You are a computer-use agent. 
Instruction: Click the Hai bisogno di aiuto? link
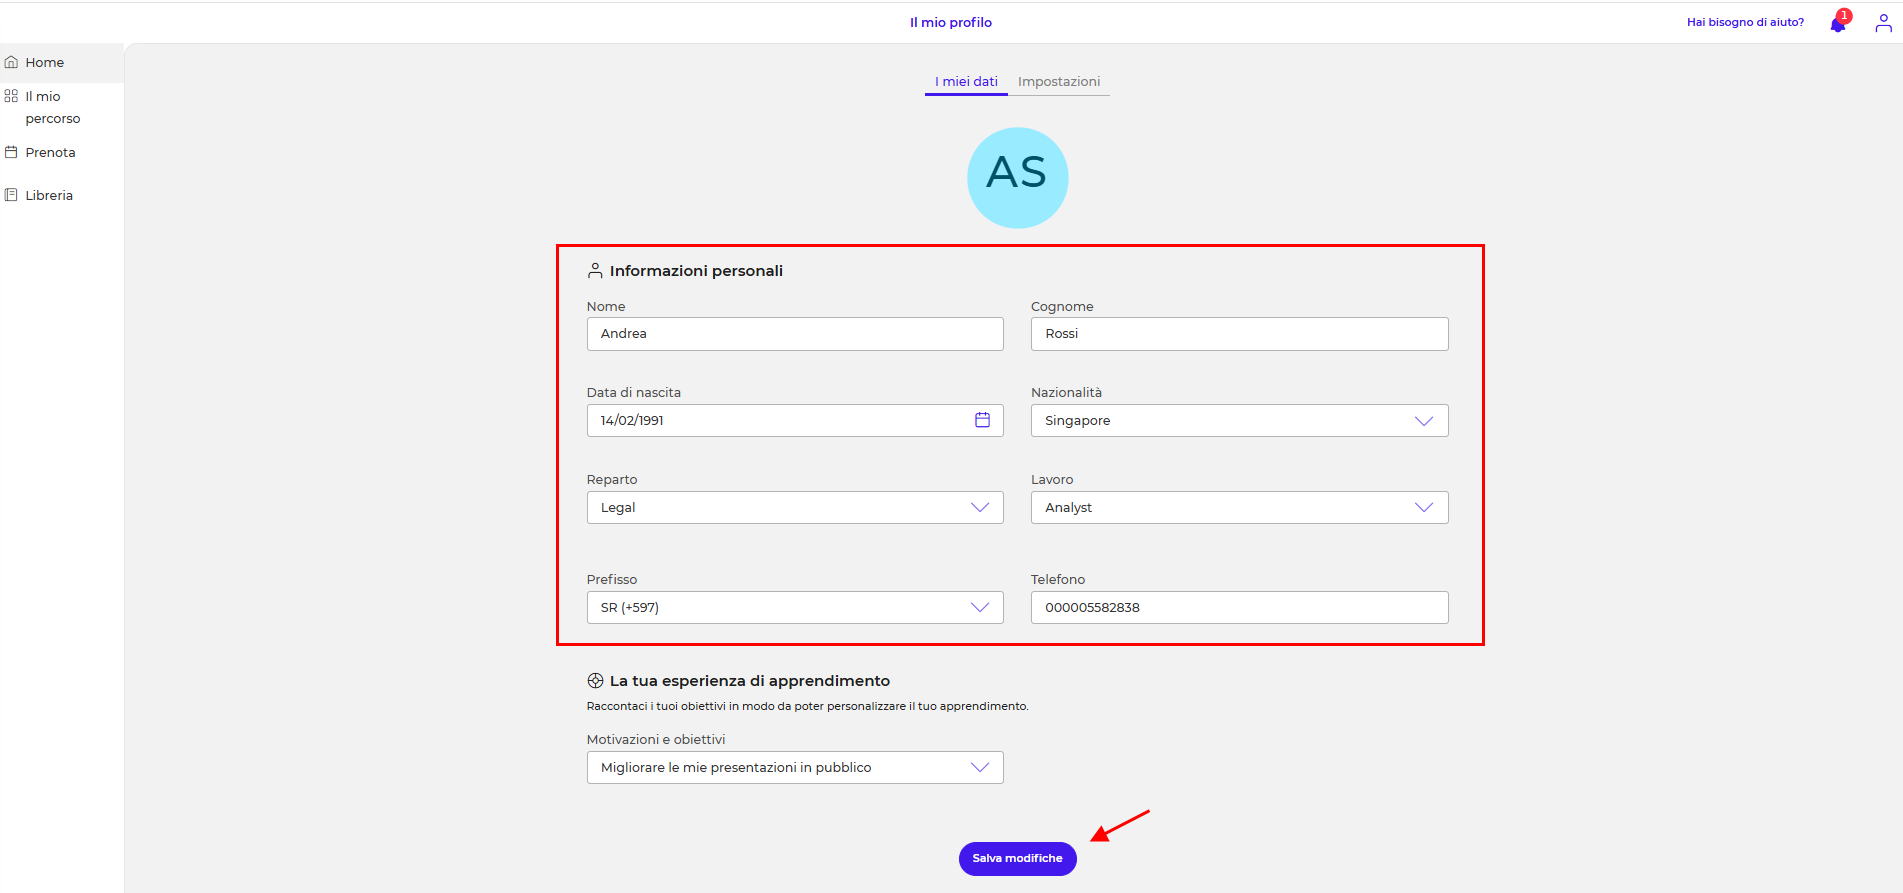[1745, 22]
